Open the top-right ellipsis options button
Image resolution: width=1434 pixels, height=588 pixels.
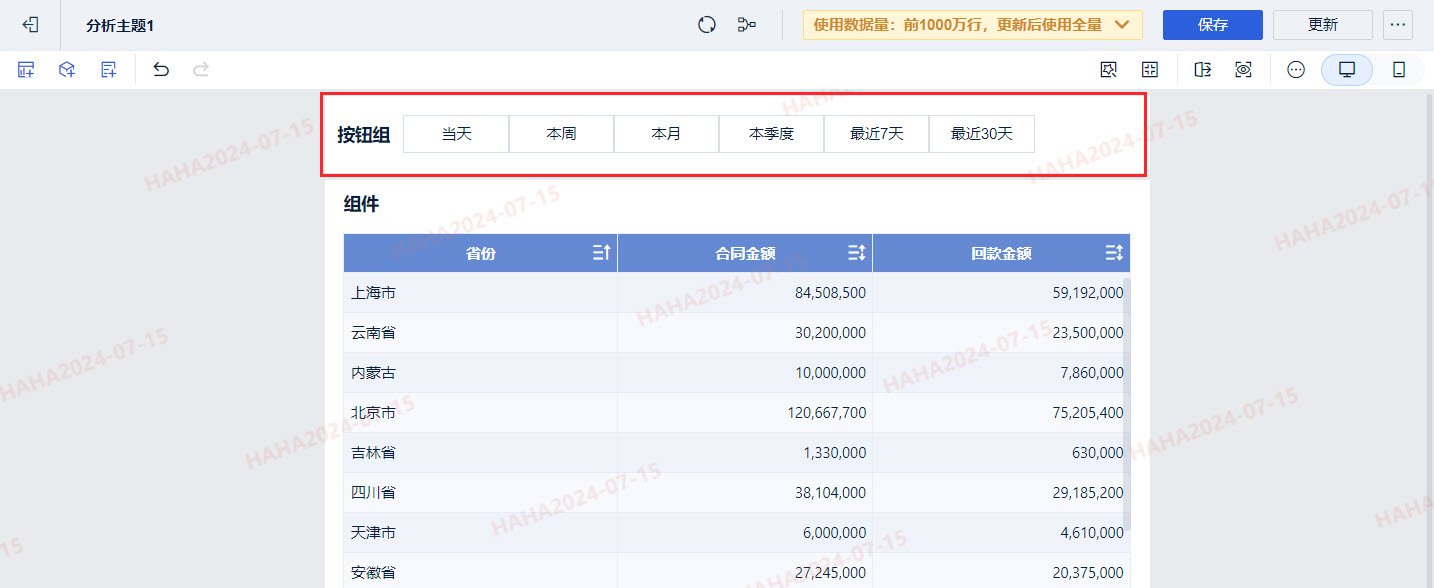click(x=1398, y=25)
